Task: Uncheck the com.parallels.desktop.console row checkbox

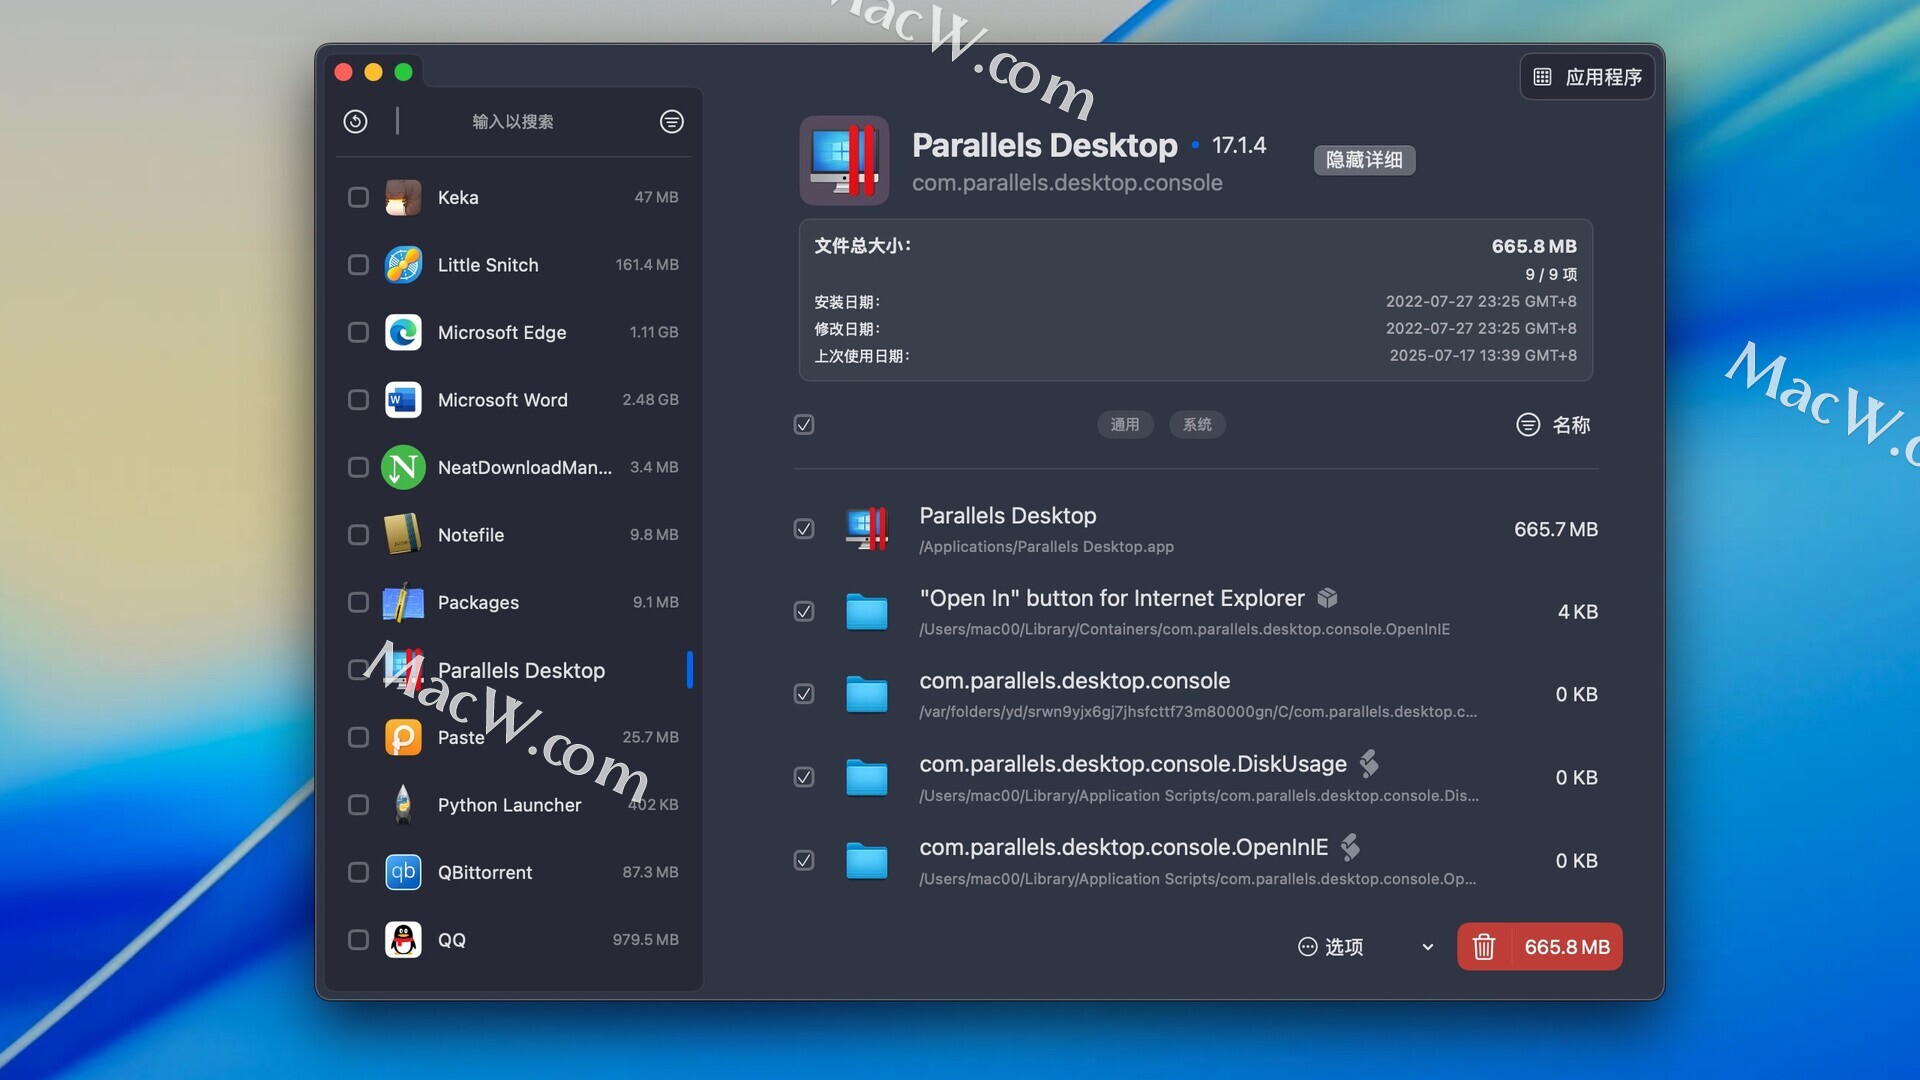Action: point(804,694)
